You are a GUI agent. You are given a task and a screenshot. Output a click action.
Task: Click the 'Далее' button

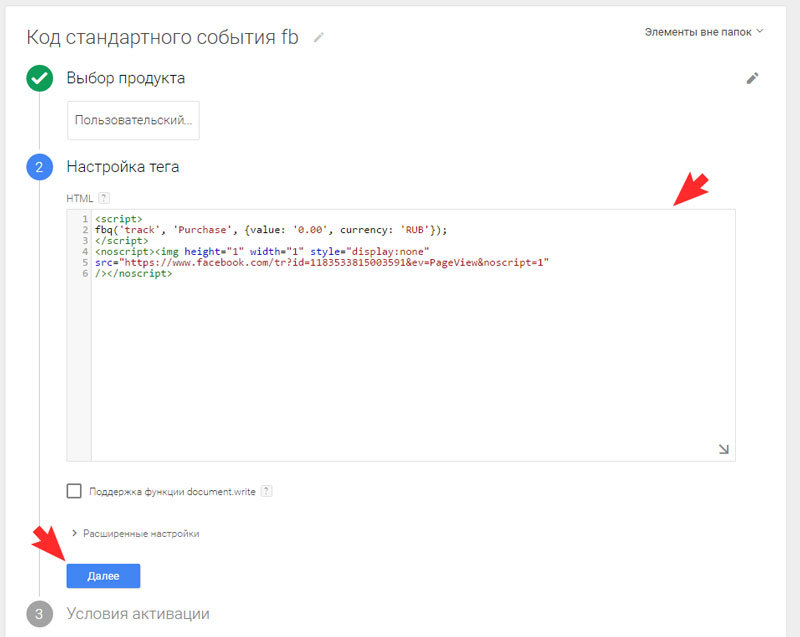(103, 576)
